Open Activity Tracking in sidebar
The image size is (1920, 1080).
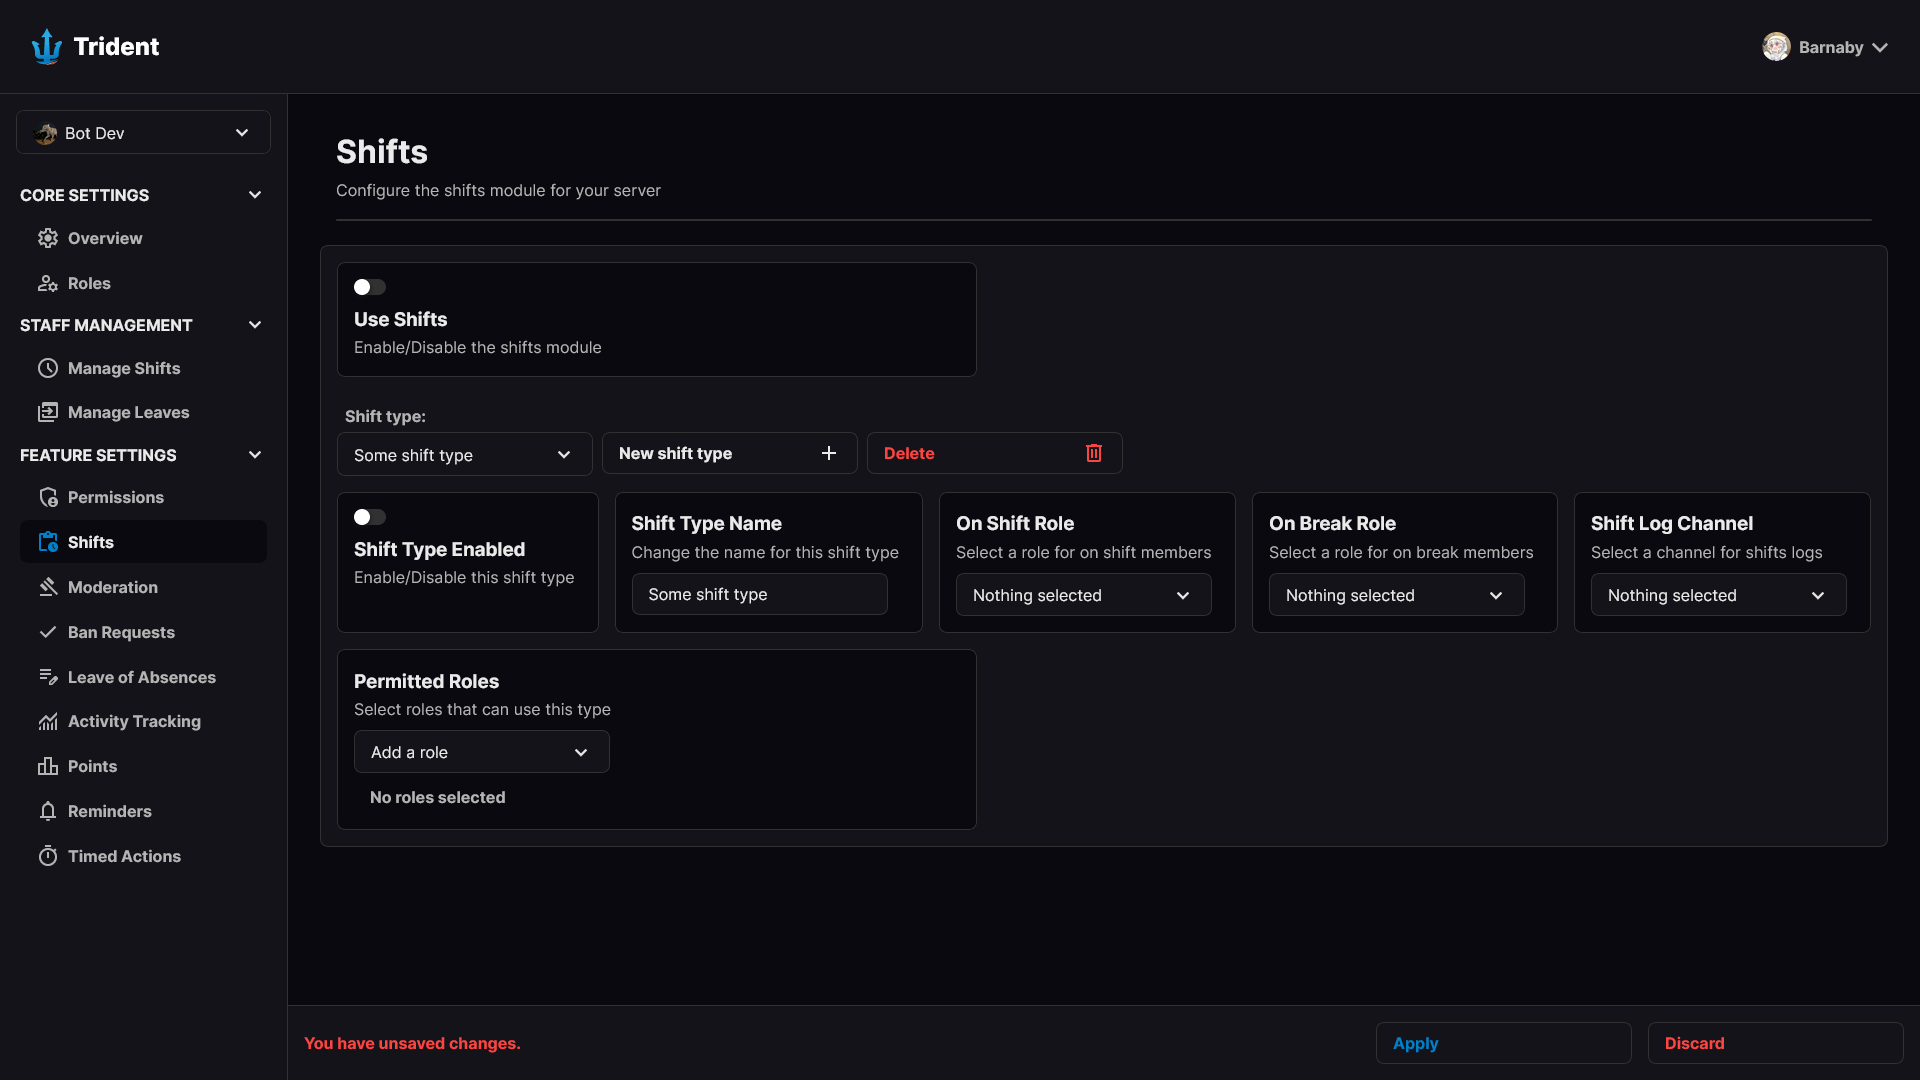coord(134,721)
